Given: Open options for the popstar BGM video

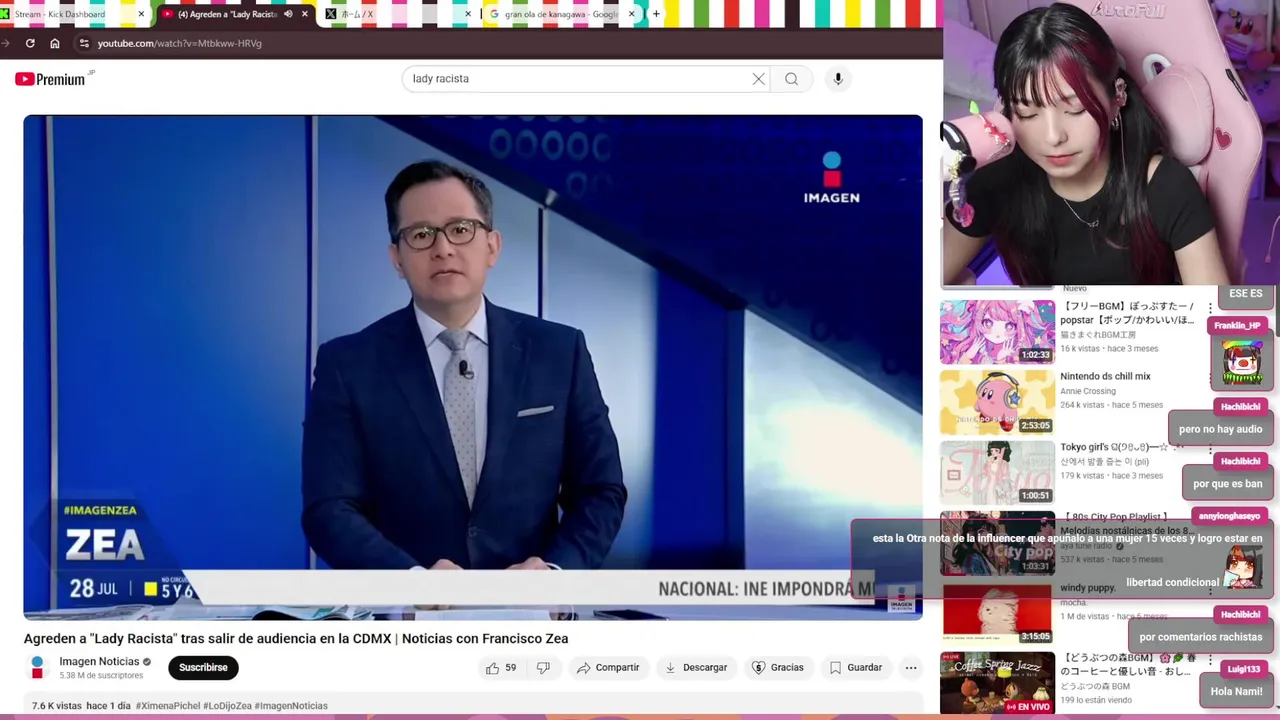Looking at the screenshot, I should [x=1209, y=307].
